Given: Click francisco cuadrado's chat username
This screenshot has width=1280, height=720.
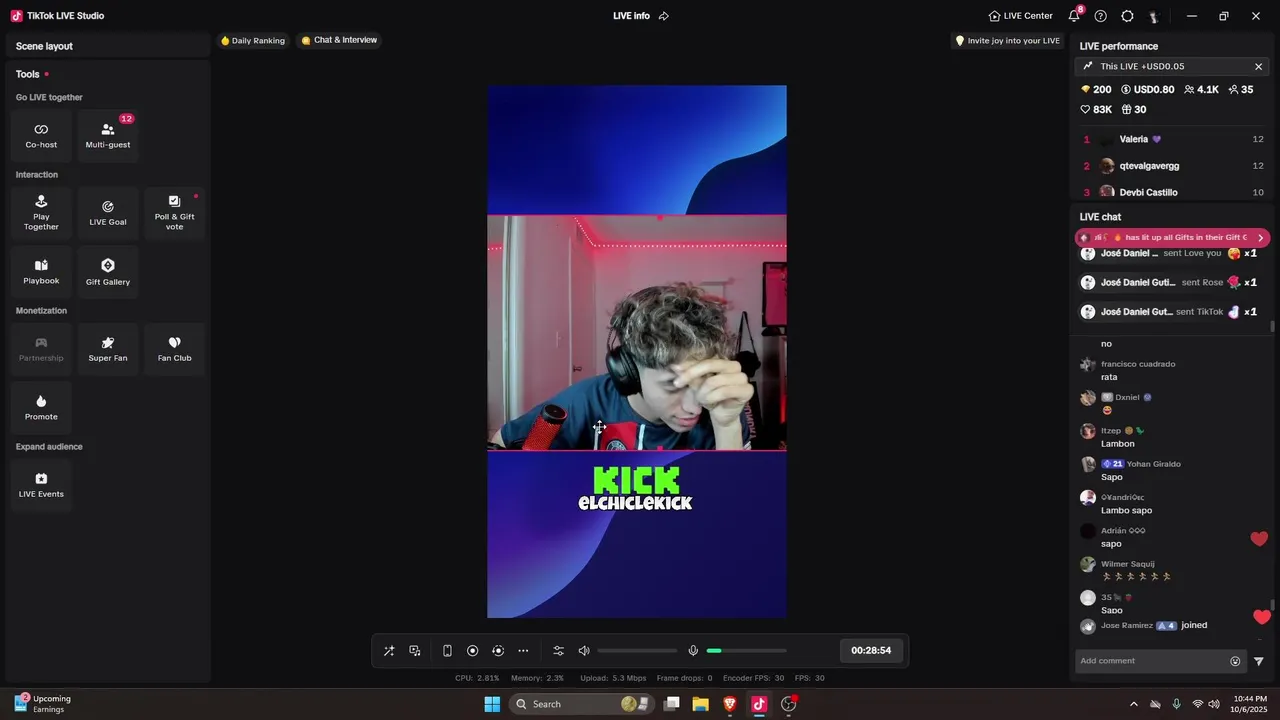Looking at the screenshot, I should (x=1138, y=364).
